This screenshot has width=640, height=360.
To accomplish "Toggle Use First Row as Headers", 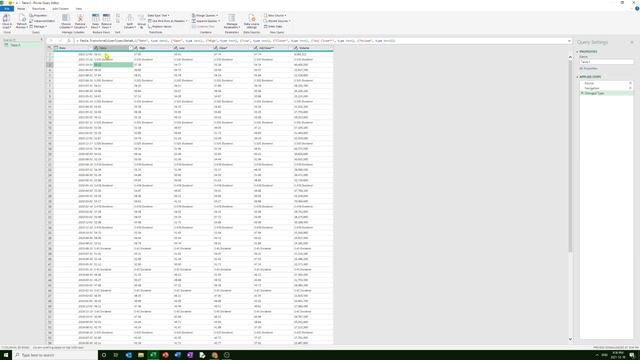I will tap(167, 21).
